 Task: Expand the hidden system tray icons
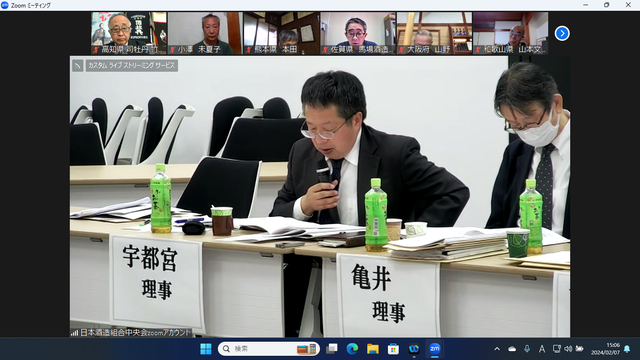(497, 349)
